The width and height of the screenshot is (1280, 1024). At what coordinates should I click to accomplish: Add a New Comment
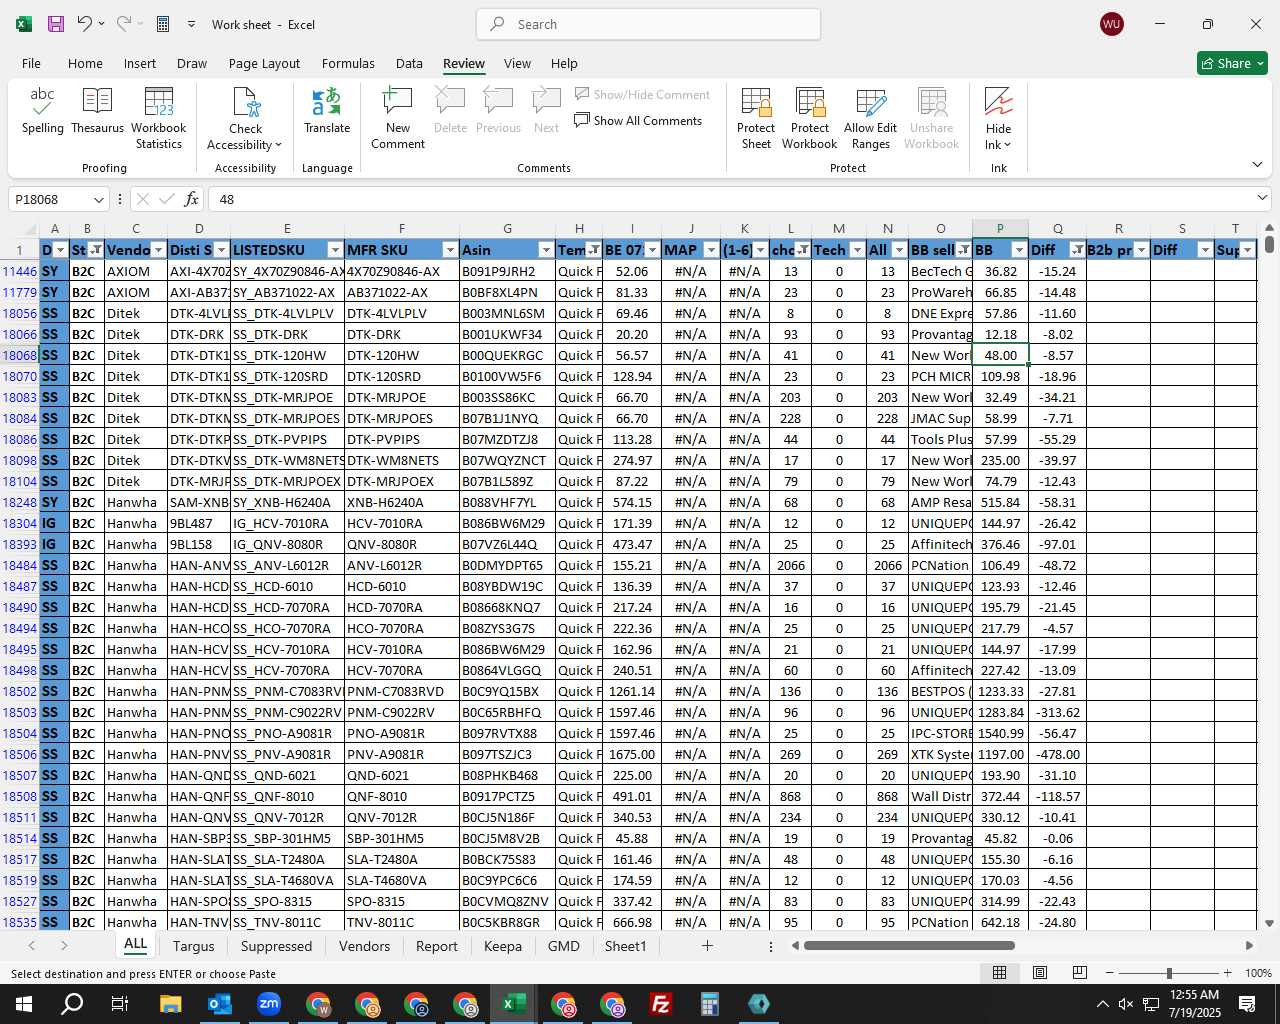coord(398,118)
